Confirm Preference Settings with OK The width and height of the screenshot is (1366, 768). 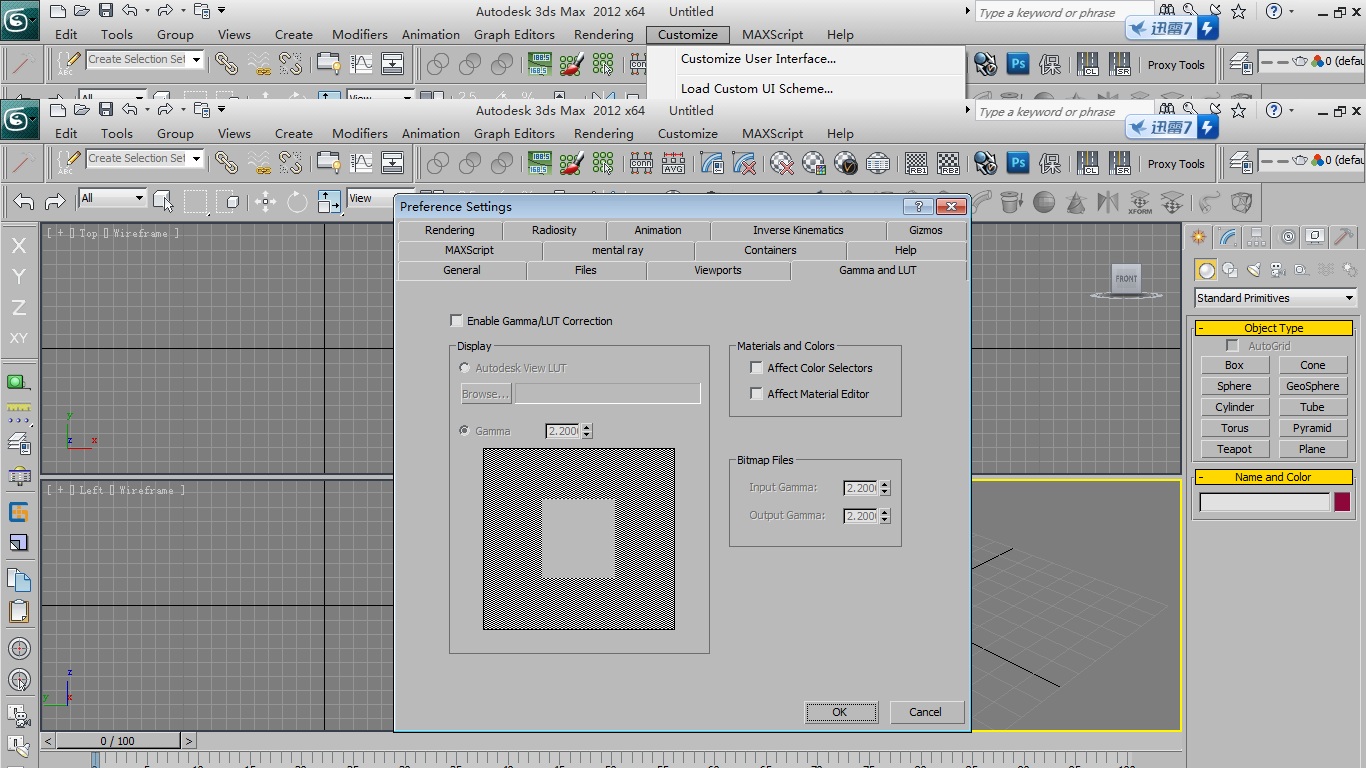pos(840,712)
